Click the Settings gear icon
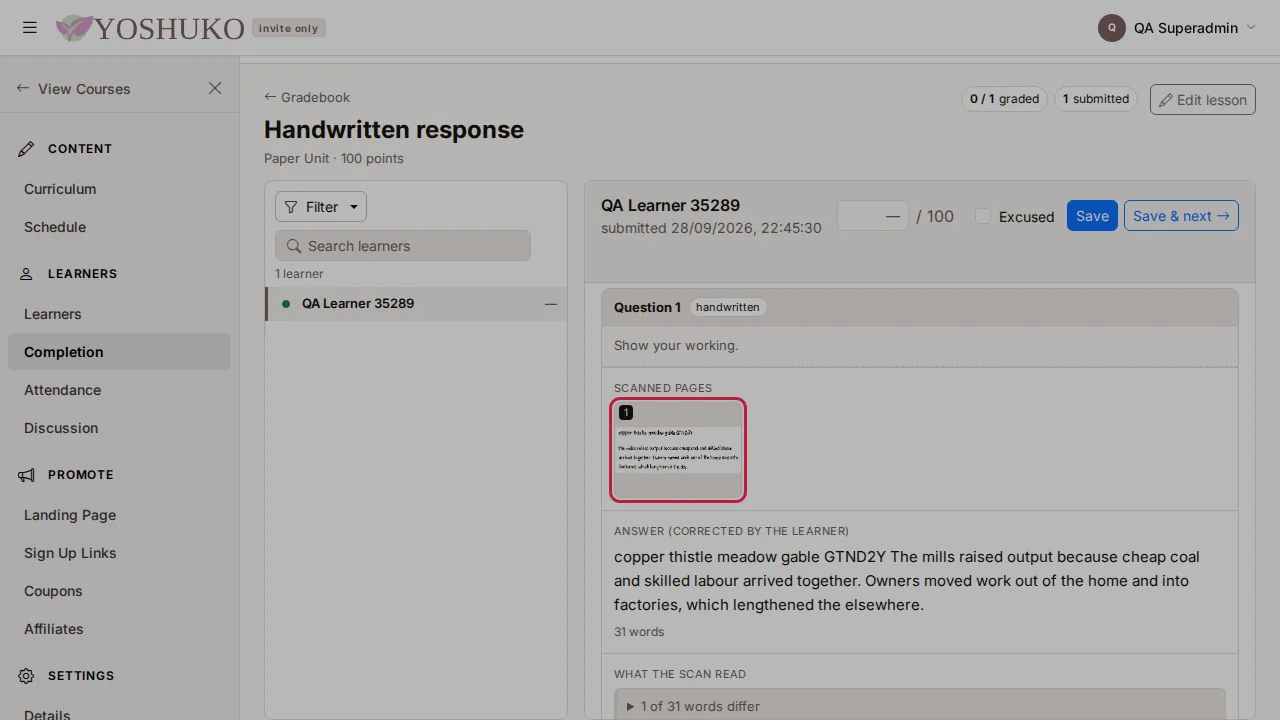Image resolution: width=1280 pixels, height=720 pixels. coord(26,676)
